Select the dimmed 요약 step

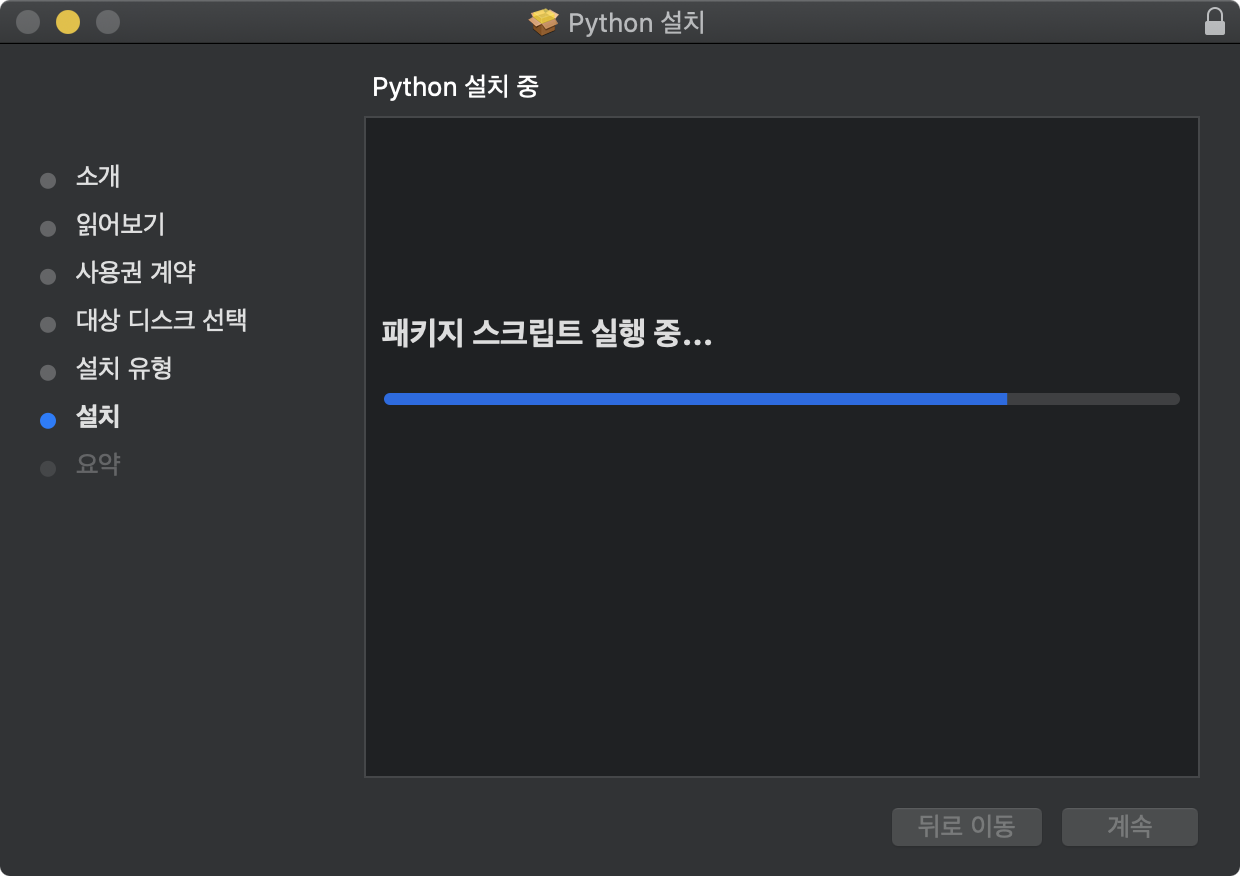point(98,465)
